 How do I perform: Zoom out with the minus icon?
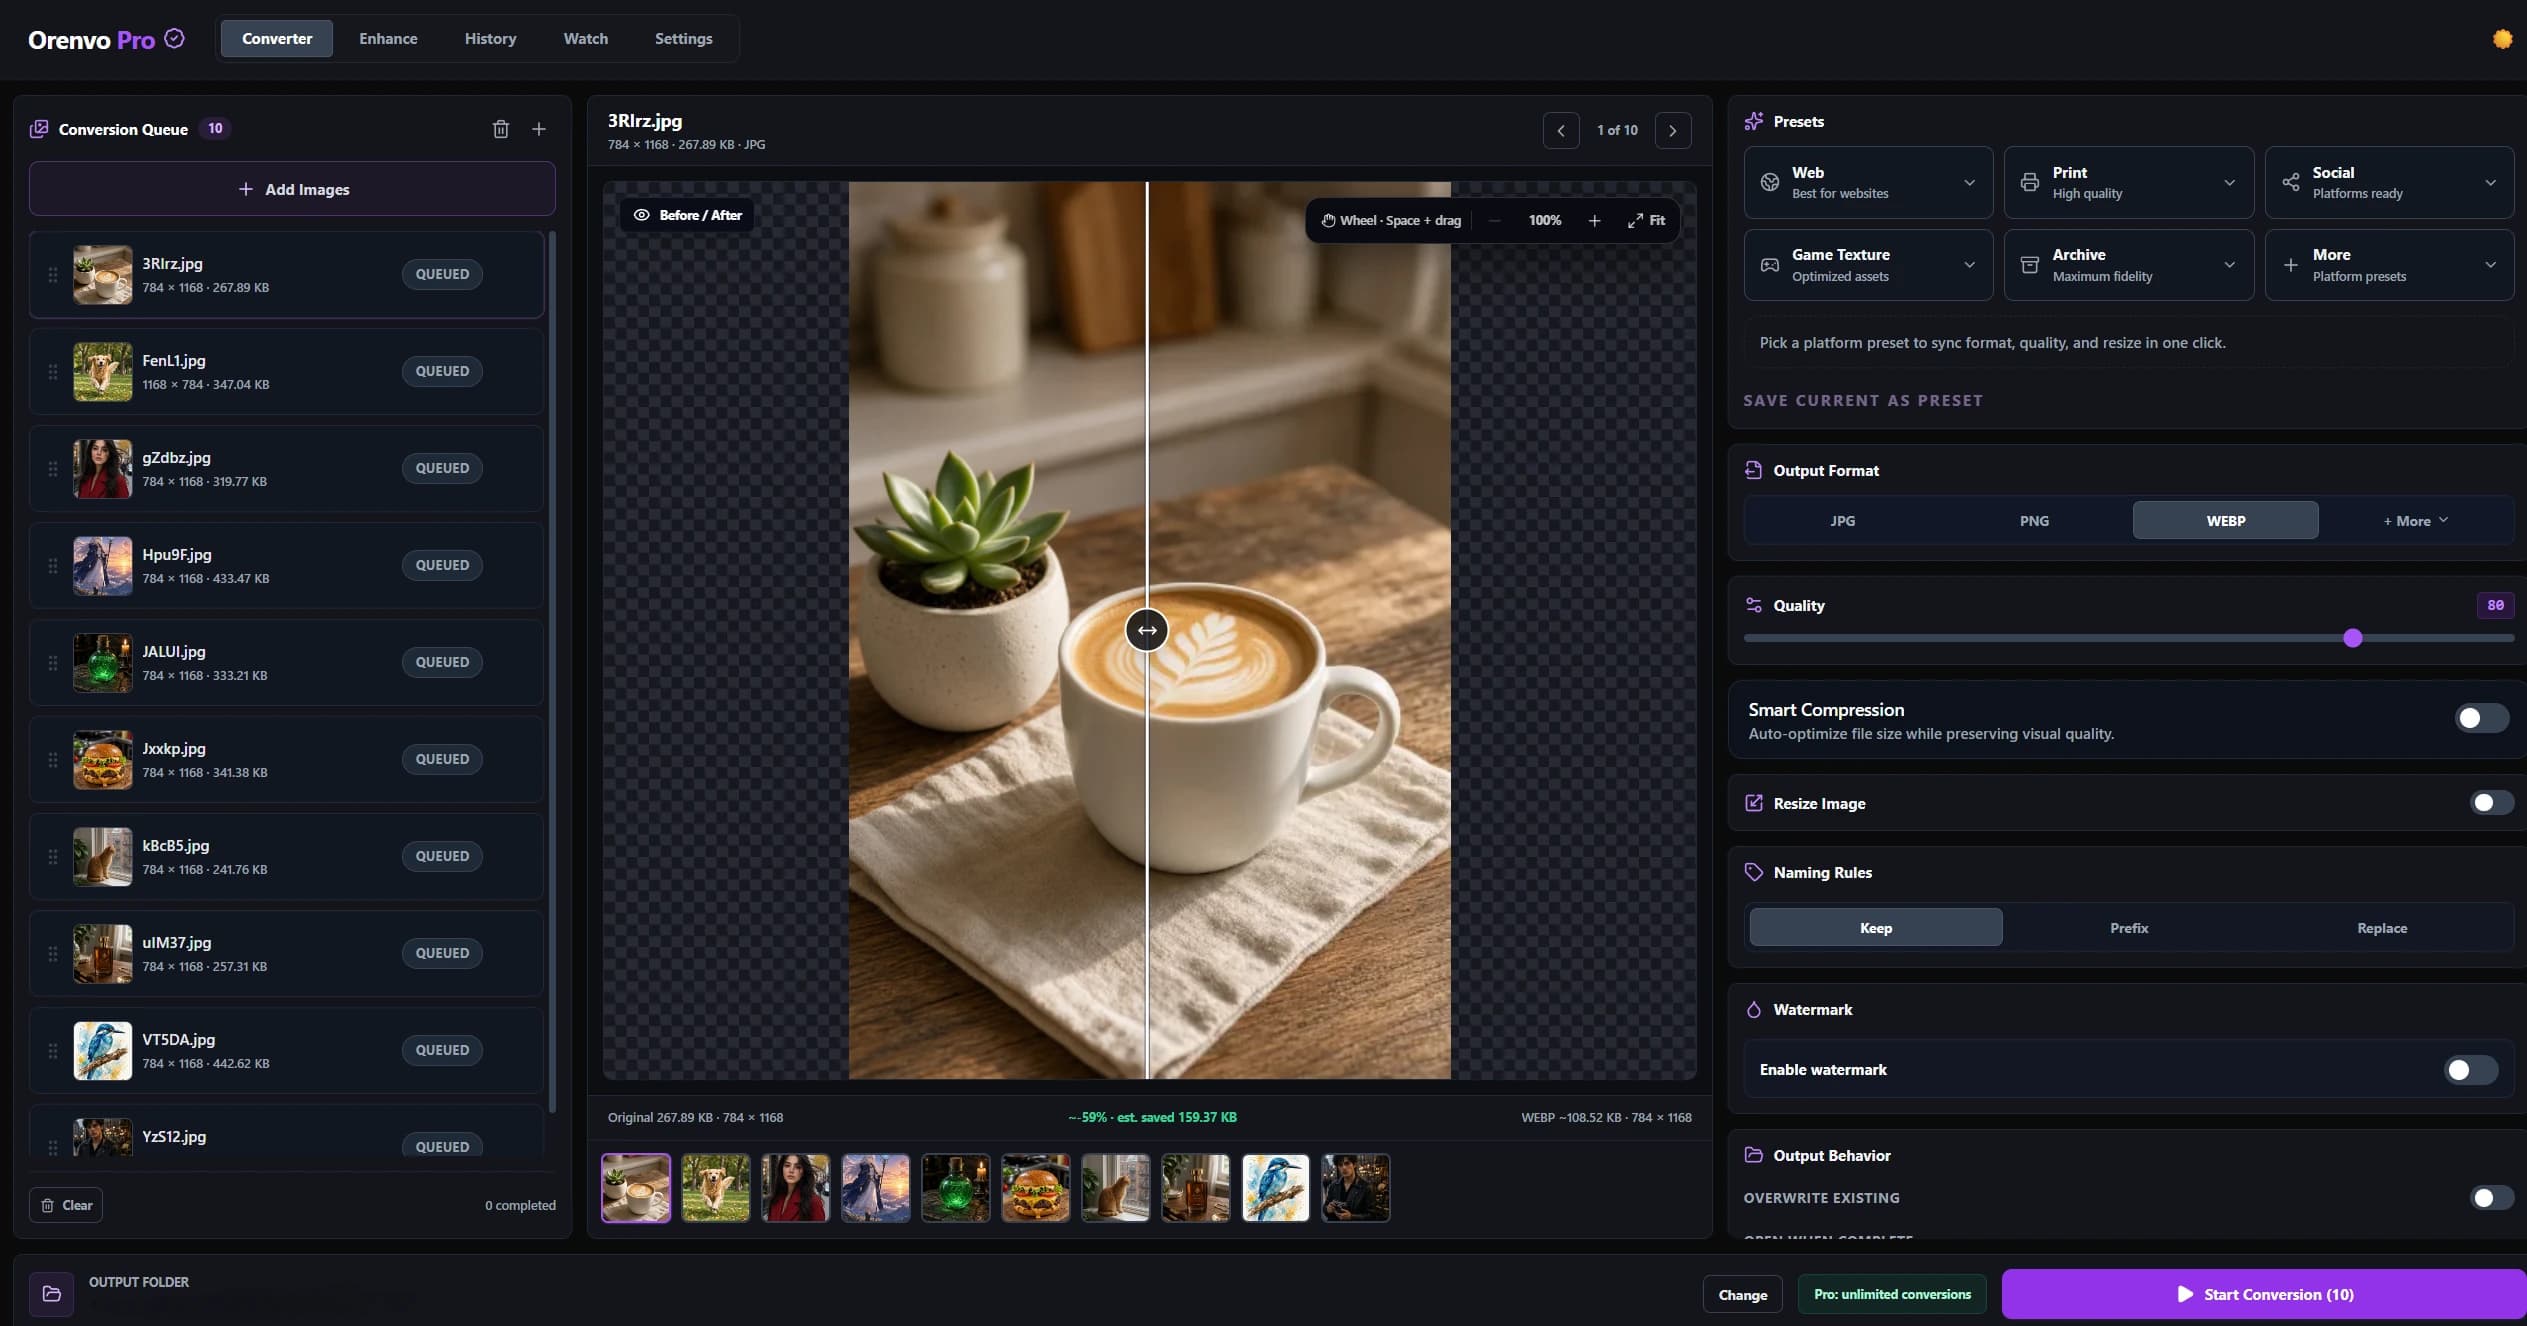coord(1495,220)
